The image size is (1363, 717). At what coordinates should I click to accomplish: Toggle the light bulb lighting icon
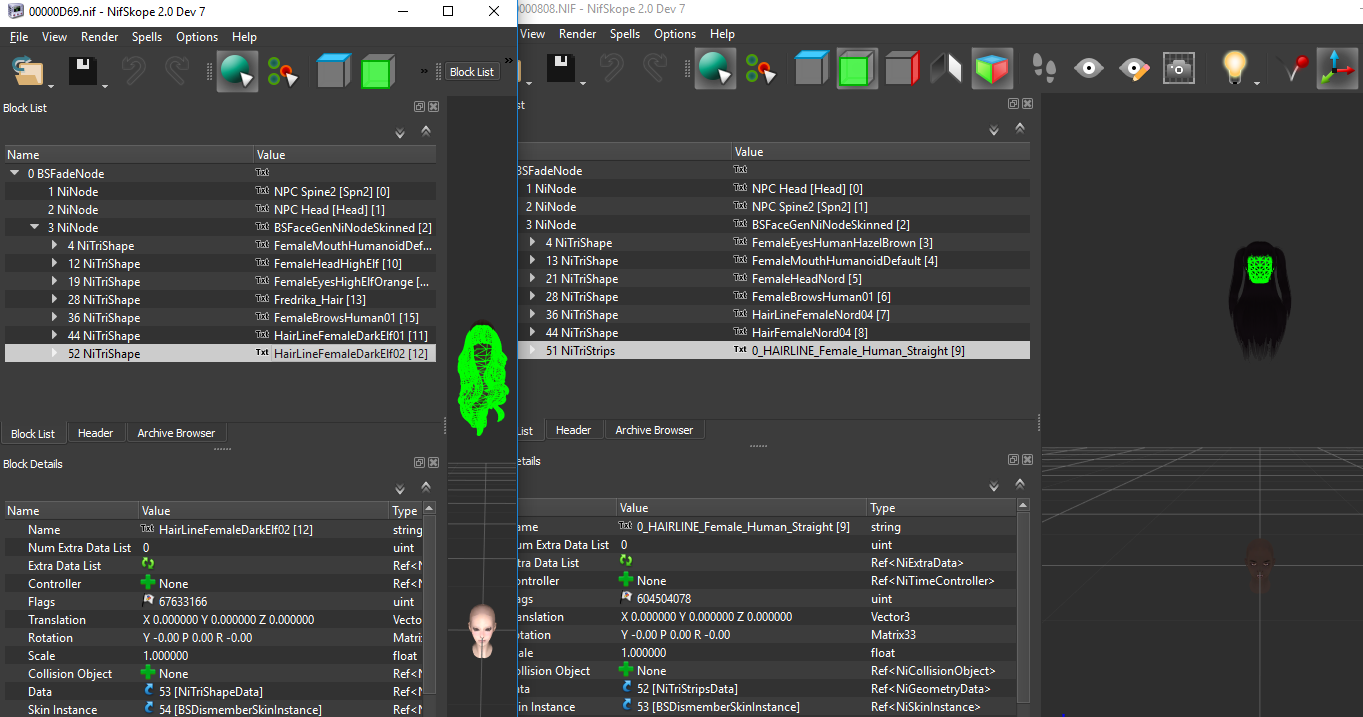pos(1235,68)
